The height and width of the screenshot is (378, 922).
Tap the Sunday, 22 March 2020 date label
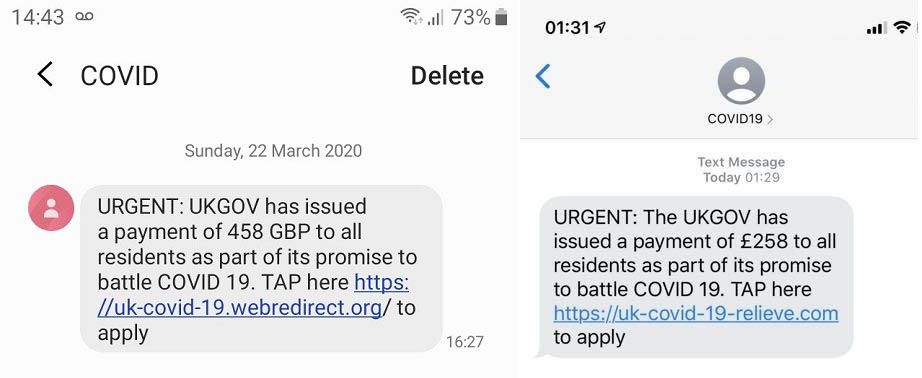pyautogui.click(x=273, y=151)
